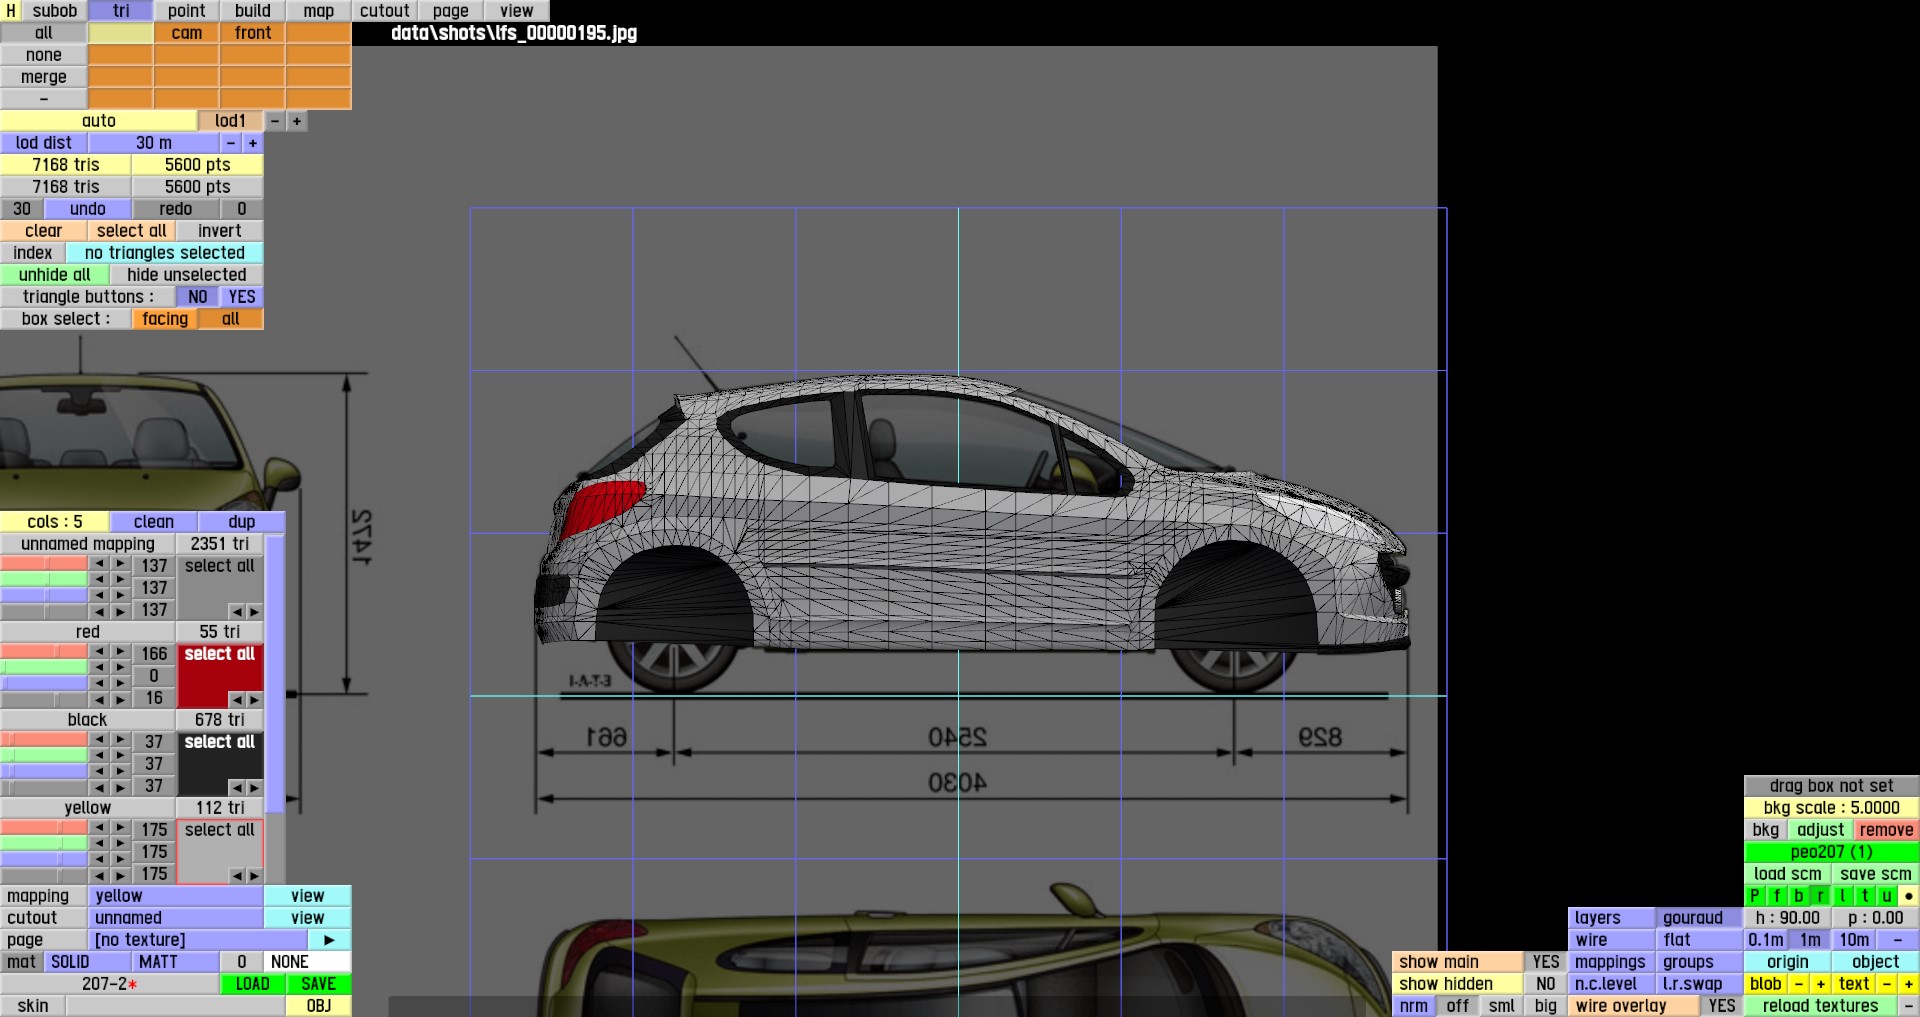The height and width of the screenshot is (1017, 1920).
Task: Click the auto LOD selector
Action: coord(99,121)
